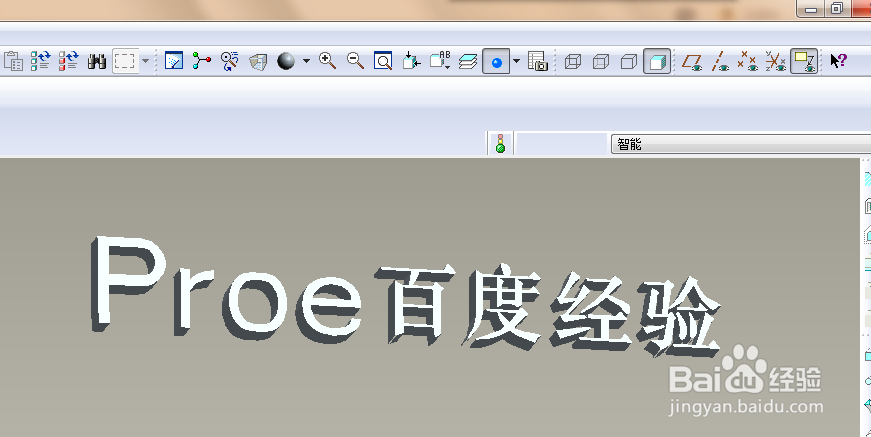Open the Find tool binoculars icon

click(97, 61)
